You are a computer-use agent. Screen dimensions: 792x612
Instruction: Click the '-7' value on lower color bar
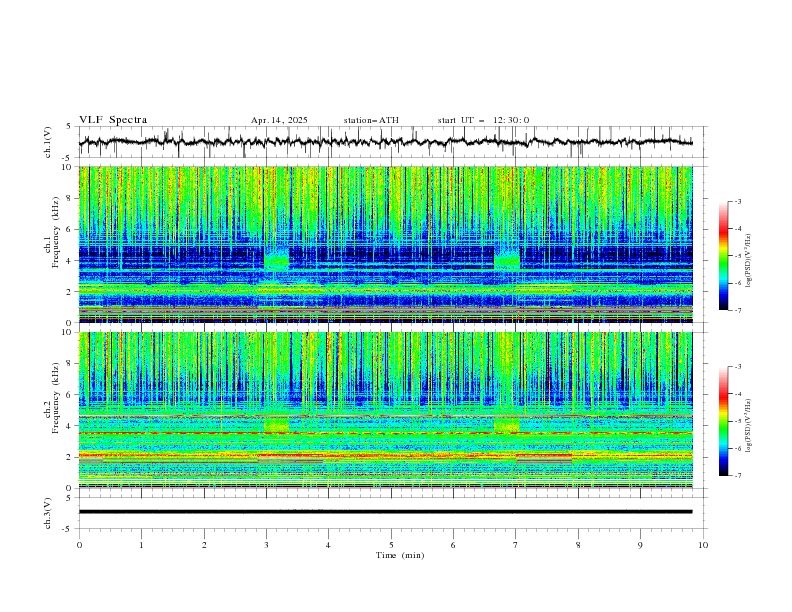tap(738, 476)
